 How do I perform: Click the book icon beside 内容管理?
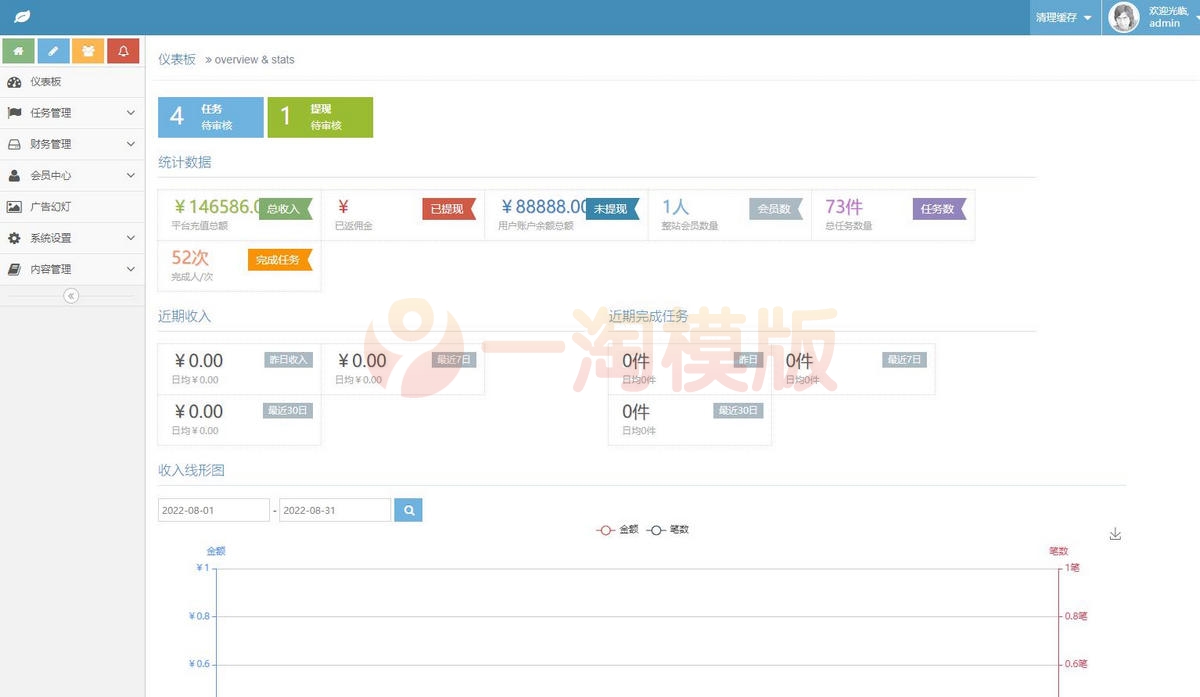point(14,269)
